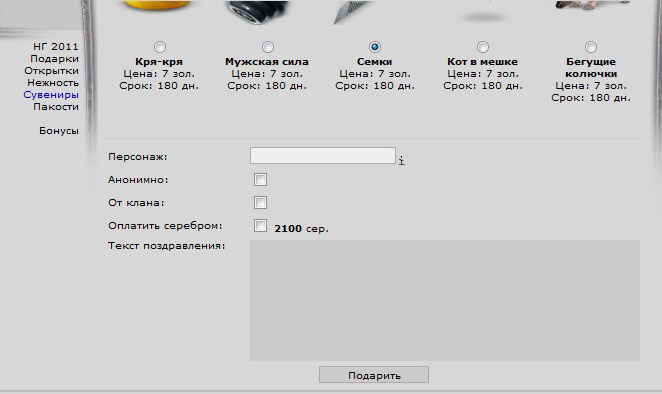Go to the Пакости section

click(56, 107)
